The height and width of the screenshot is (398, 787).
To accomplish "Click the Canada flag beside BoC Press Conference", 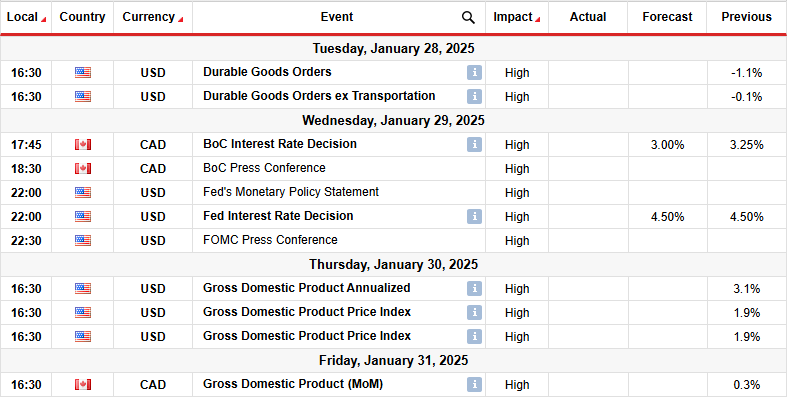I will 83,169.
